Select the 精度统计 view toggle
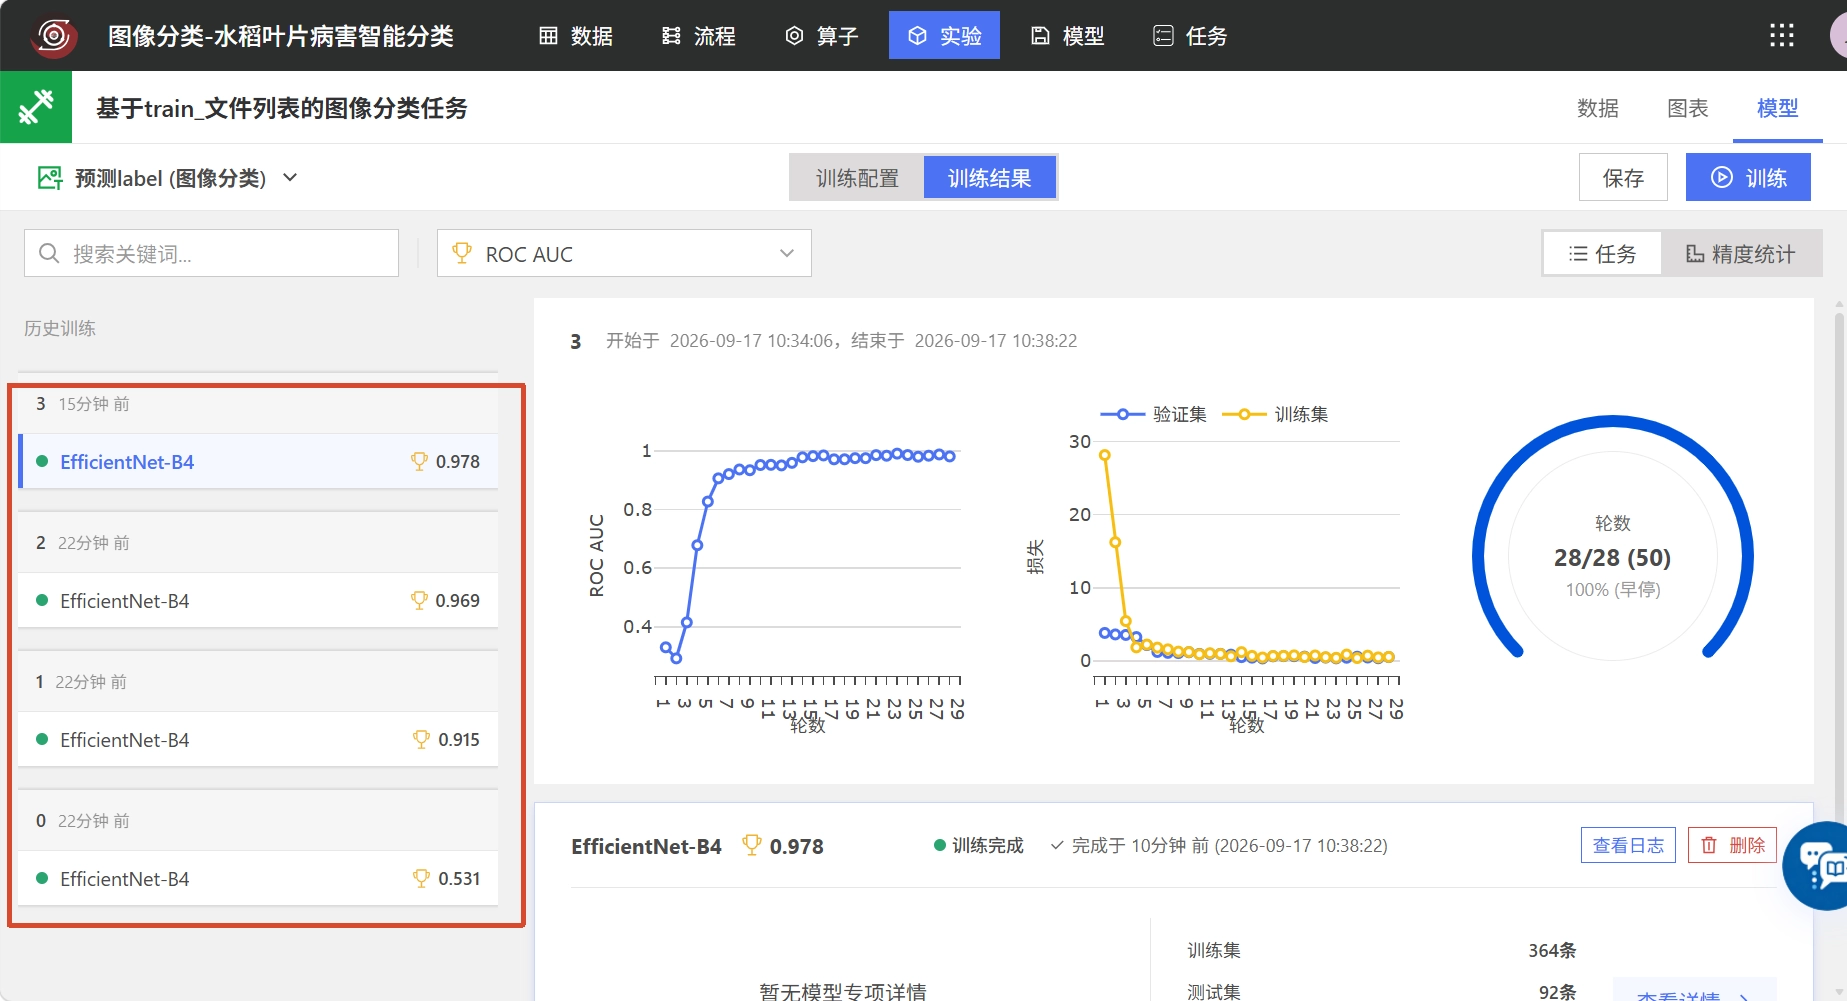 (1741, 254)
